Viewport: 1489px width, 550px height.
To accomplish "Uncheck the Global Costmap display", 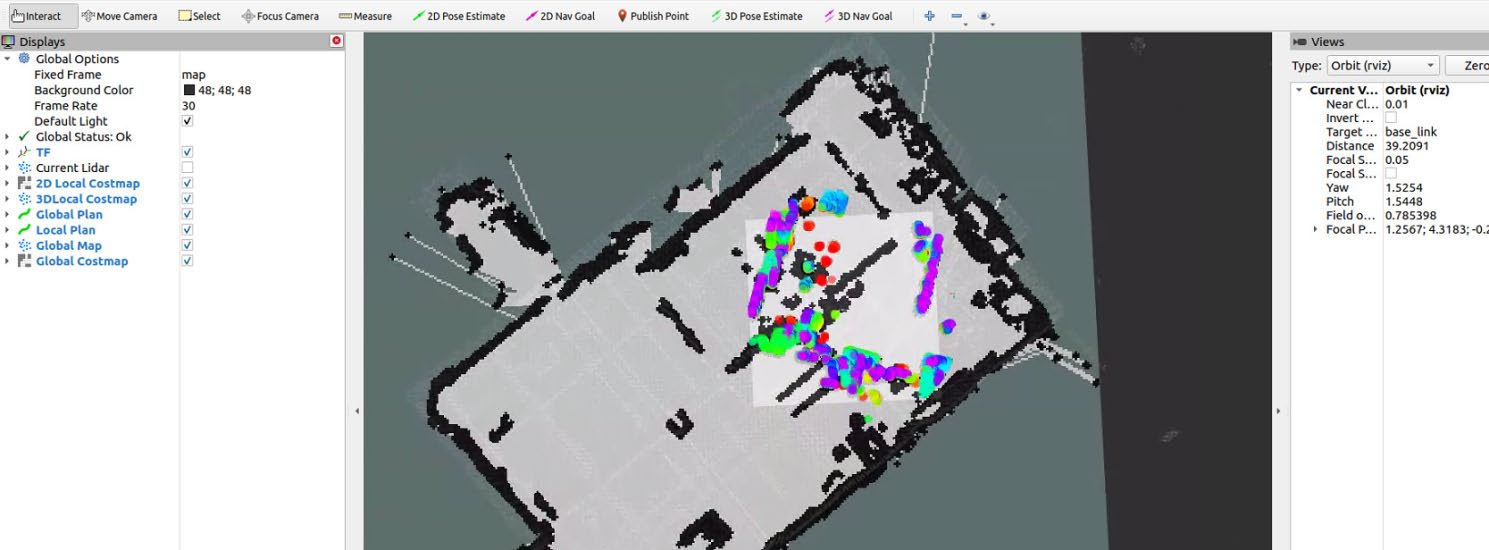I will pyautogui.click(x=187, y=261).
